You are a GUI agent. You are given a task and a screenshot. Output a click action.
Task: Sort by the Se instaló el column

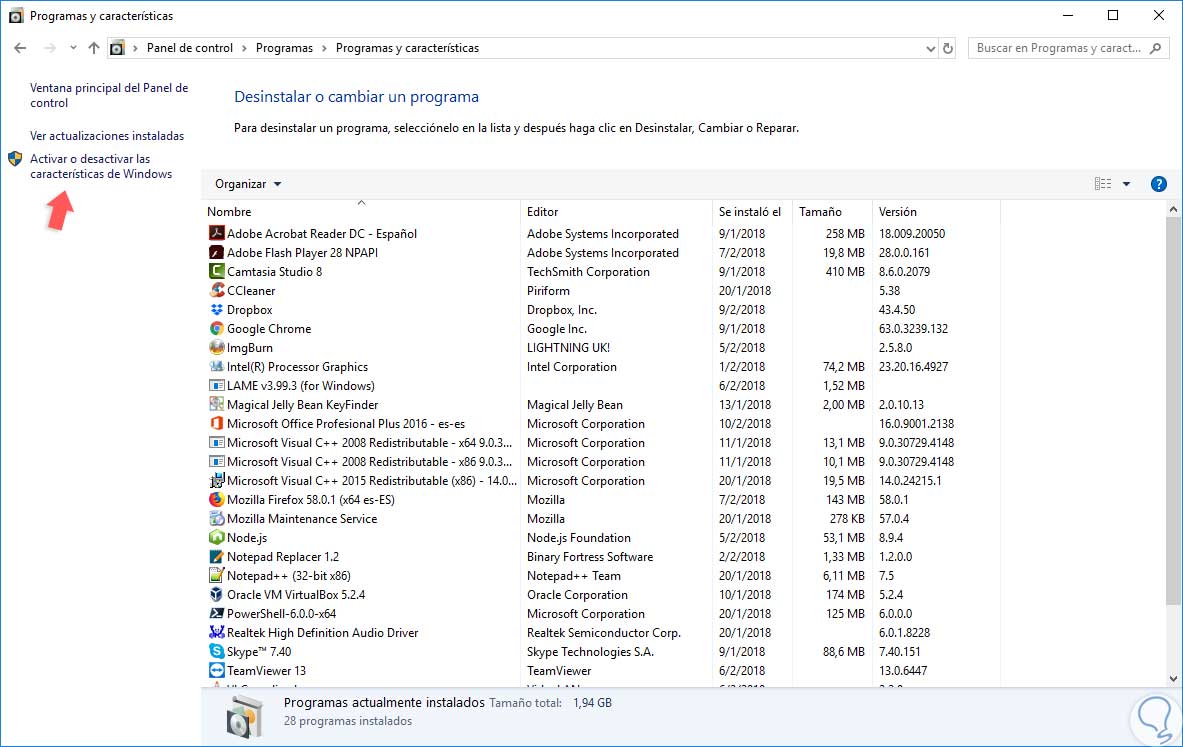click(x=752, y=211)
